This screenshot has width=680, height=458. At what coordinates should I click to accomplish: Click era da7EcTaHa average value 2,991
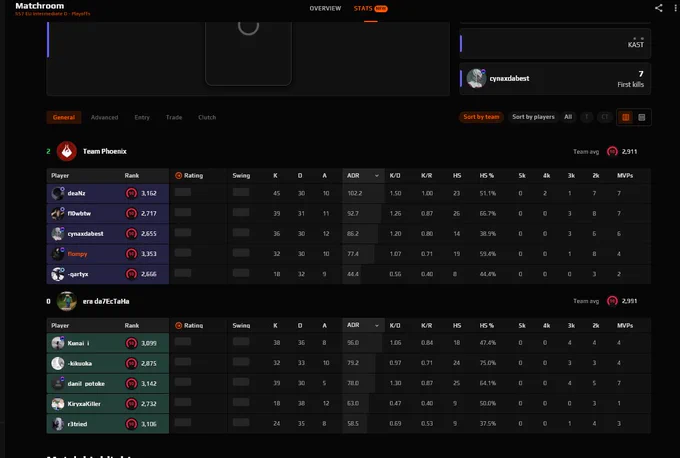pyautogui.click(x=629, y=301)
